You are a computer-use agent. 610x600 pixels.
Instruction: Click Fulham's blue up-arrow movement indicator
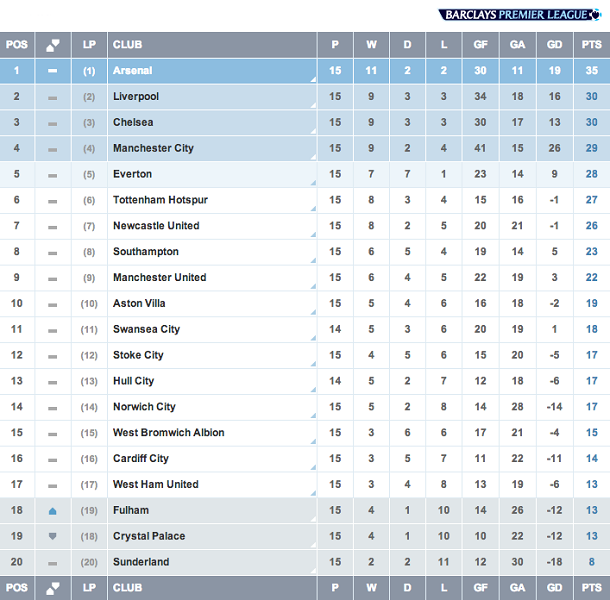click(53, 511)
